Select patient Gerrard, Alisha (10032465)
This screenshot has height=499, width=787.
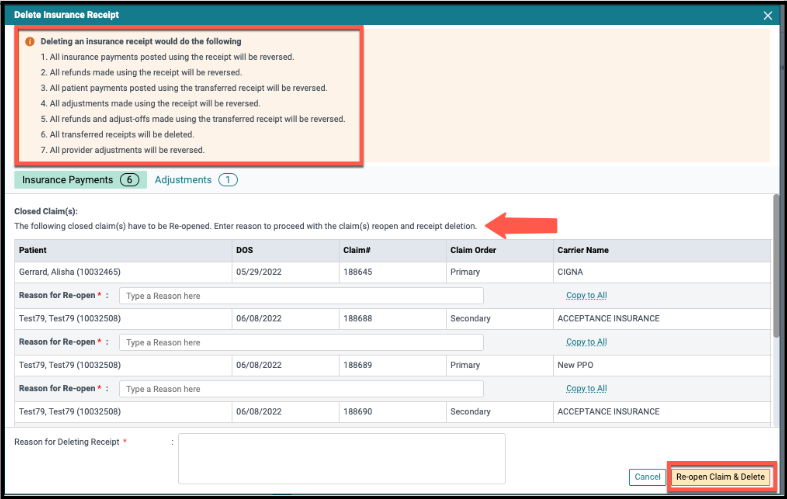click(x=70, y=272)
